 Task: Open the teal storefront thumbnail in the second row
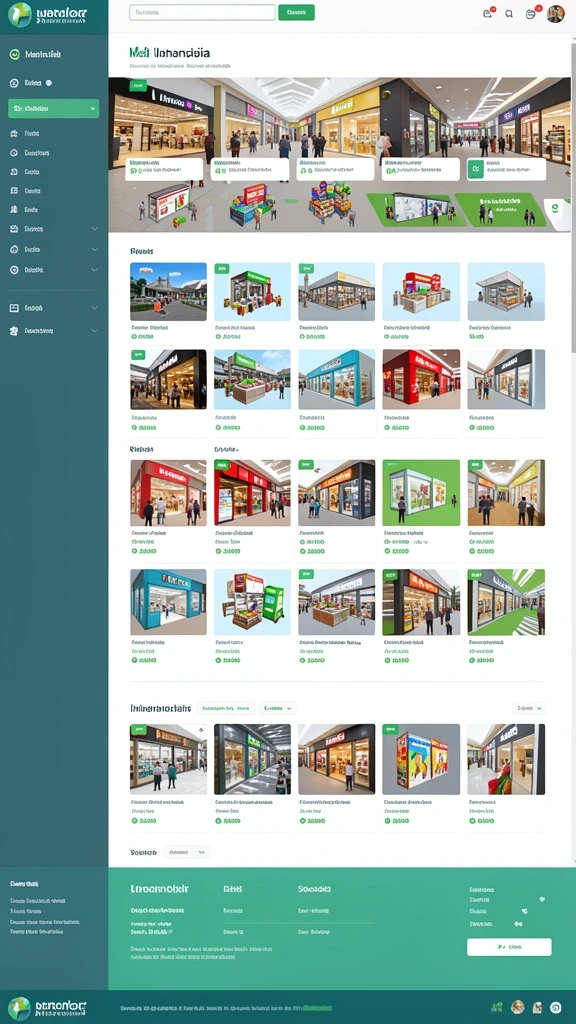pyautogui.click(x=337, y=379)
